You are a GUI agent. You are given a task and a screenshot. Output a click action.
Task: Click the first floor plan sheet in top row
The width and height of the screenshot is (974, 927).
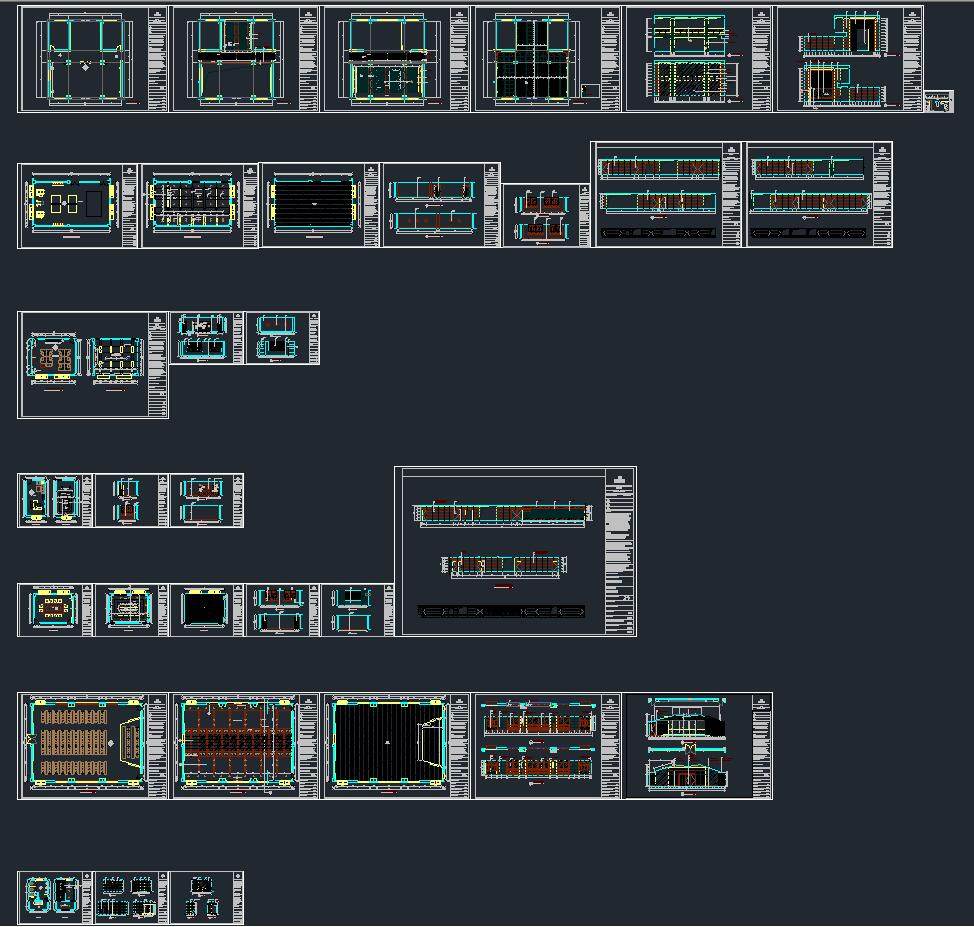93,59
